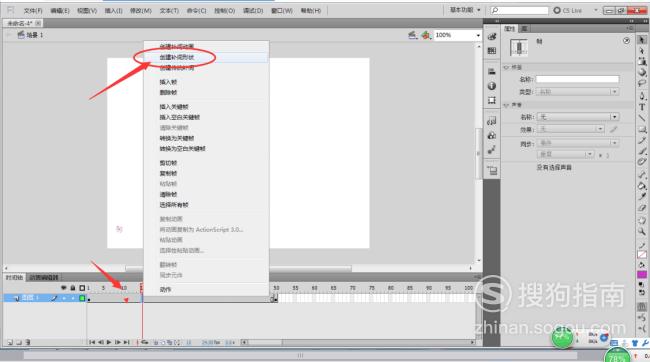Select the Zoom magnifier tool

pyautogui.click(x=642, y=231)
